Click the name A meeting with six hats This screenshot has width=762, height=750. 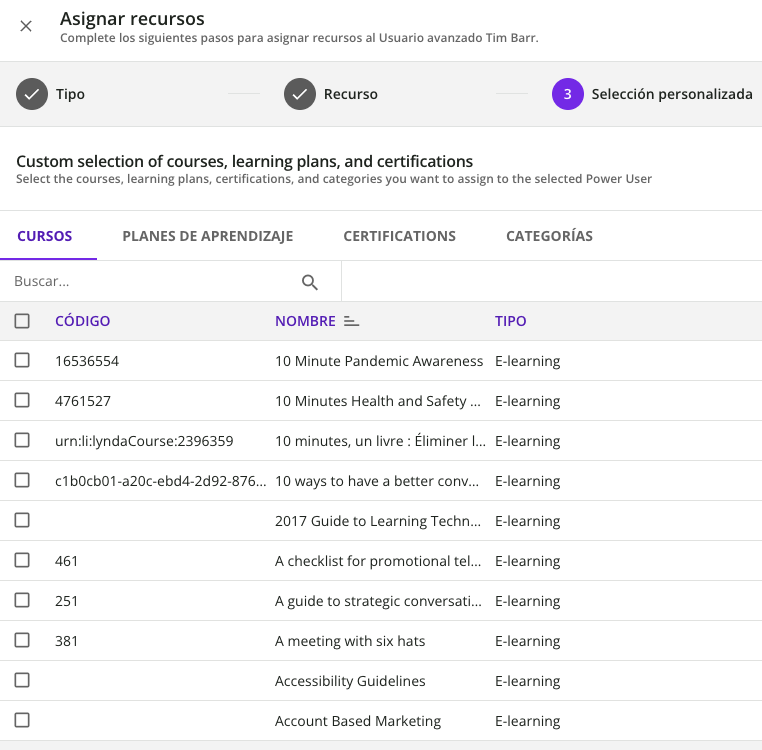(x=350, y=641)
